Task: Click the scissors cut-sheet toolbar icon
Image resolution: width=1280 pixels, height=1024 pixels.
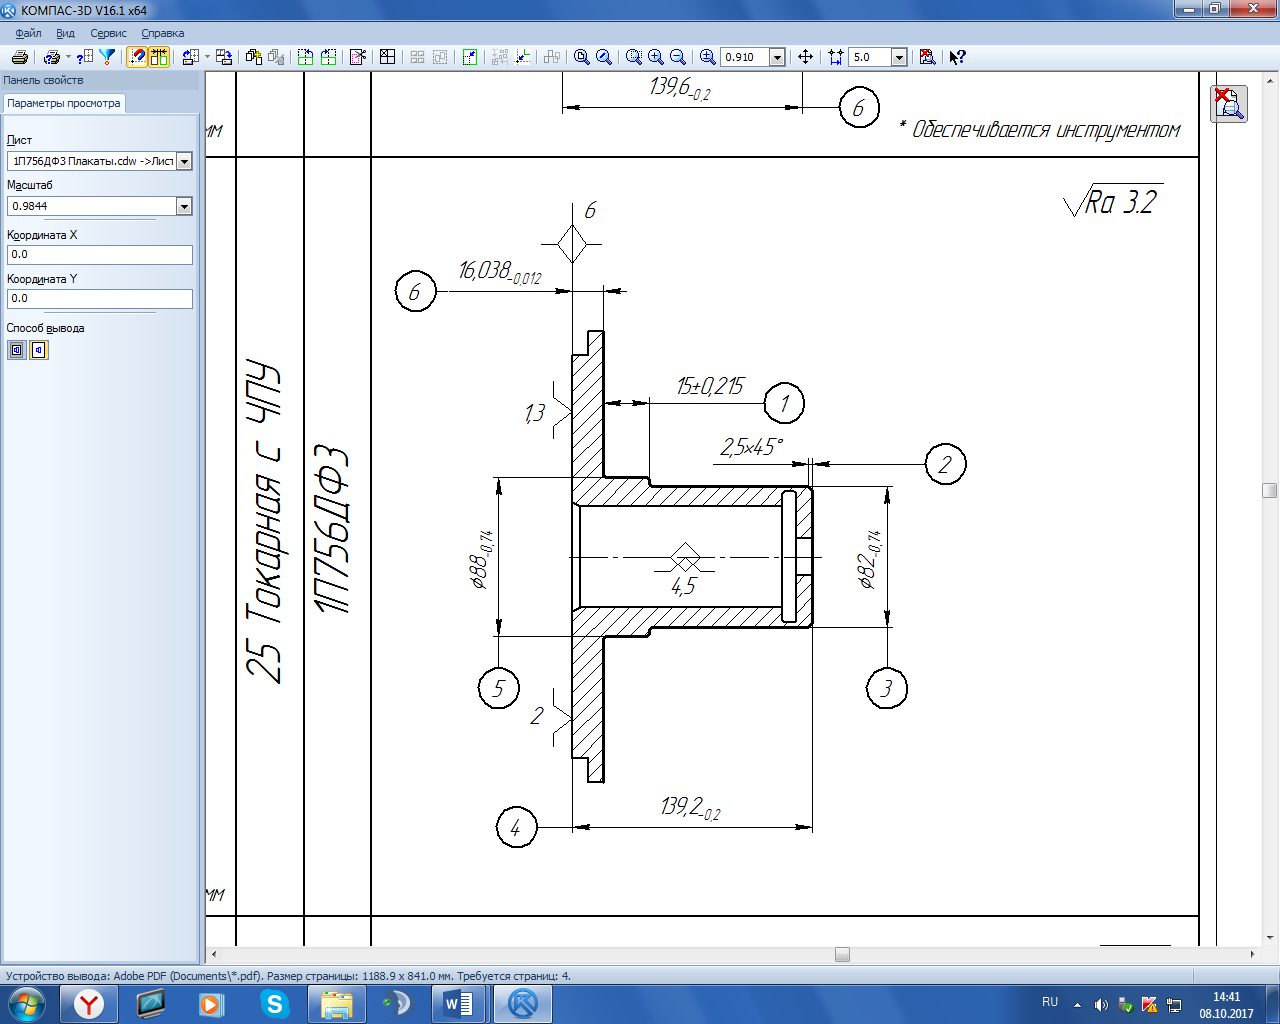Action: click(x=358, y=57)
